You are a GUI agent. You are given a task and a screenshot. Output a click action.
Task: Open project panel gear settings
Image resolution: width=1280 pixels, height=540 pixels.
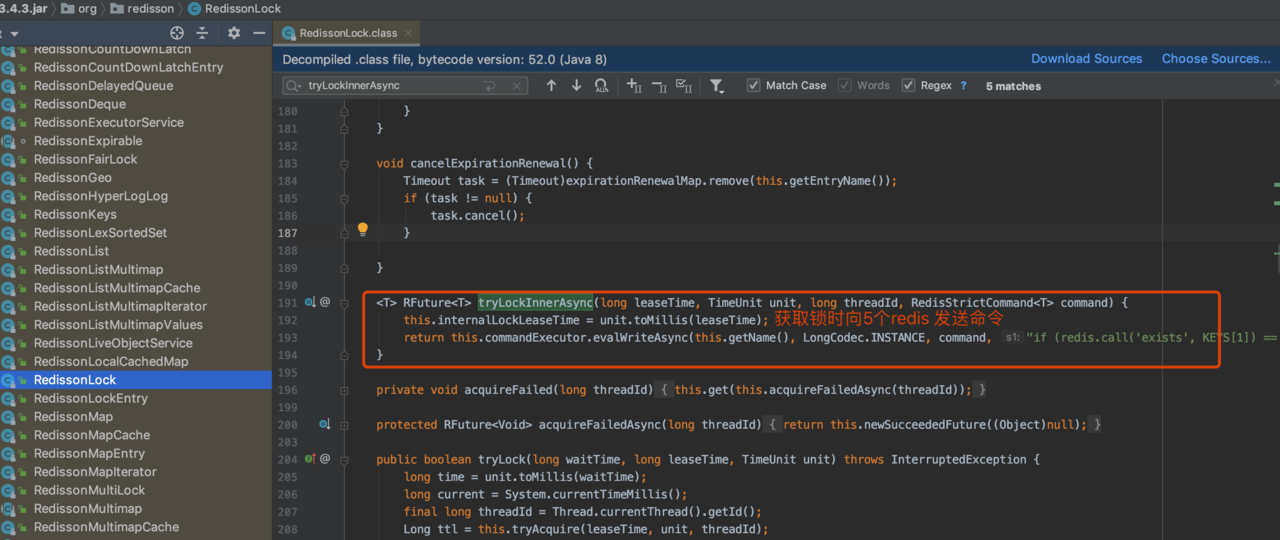pos(234,33)
